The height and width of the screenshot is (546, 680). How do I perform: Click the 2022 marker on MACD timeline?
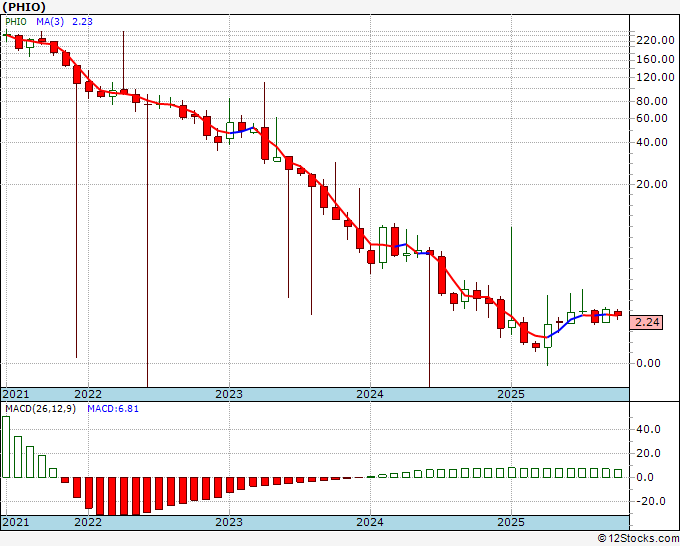(88, 522)
